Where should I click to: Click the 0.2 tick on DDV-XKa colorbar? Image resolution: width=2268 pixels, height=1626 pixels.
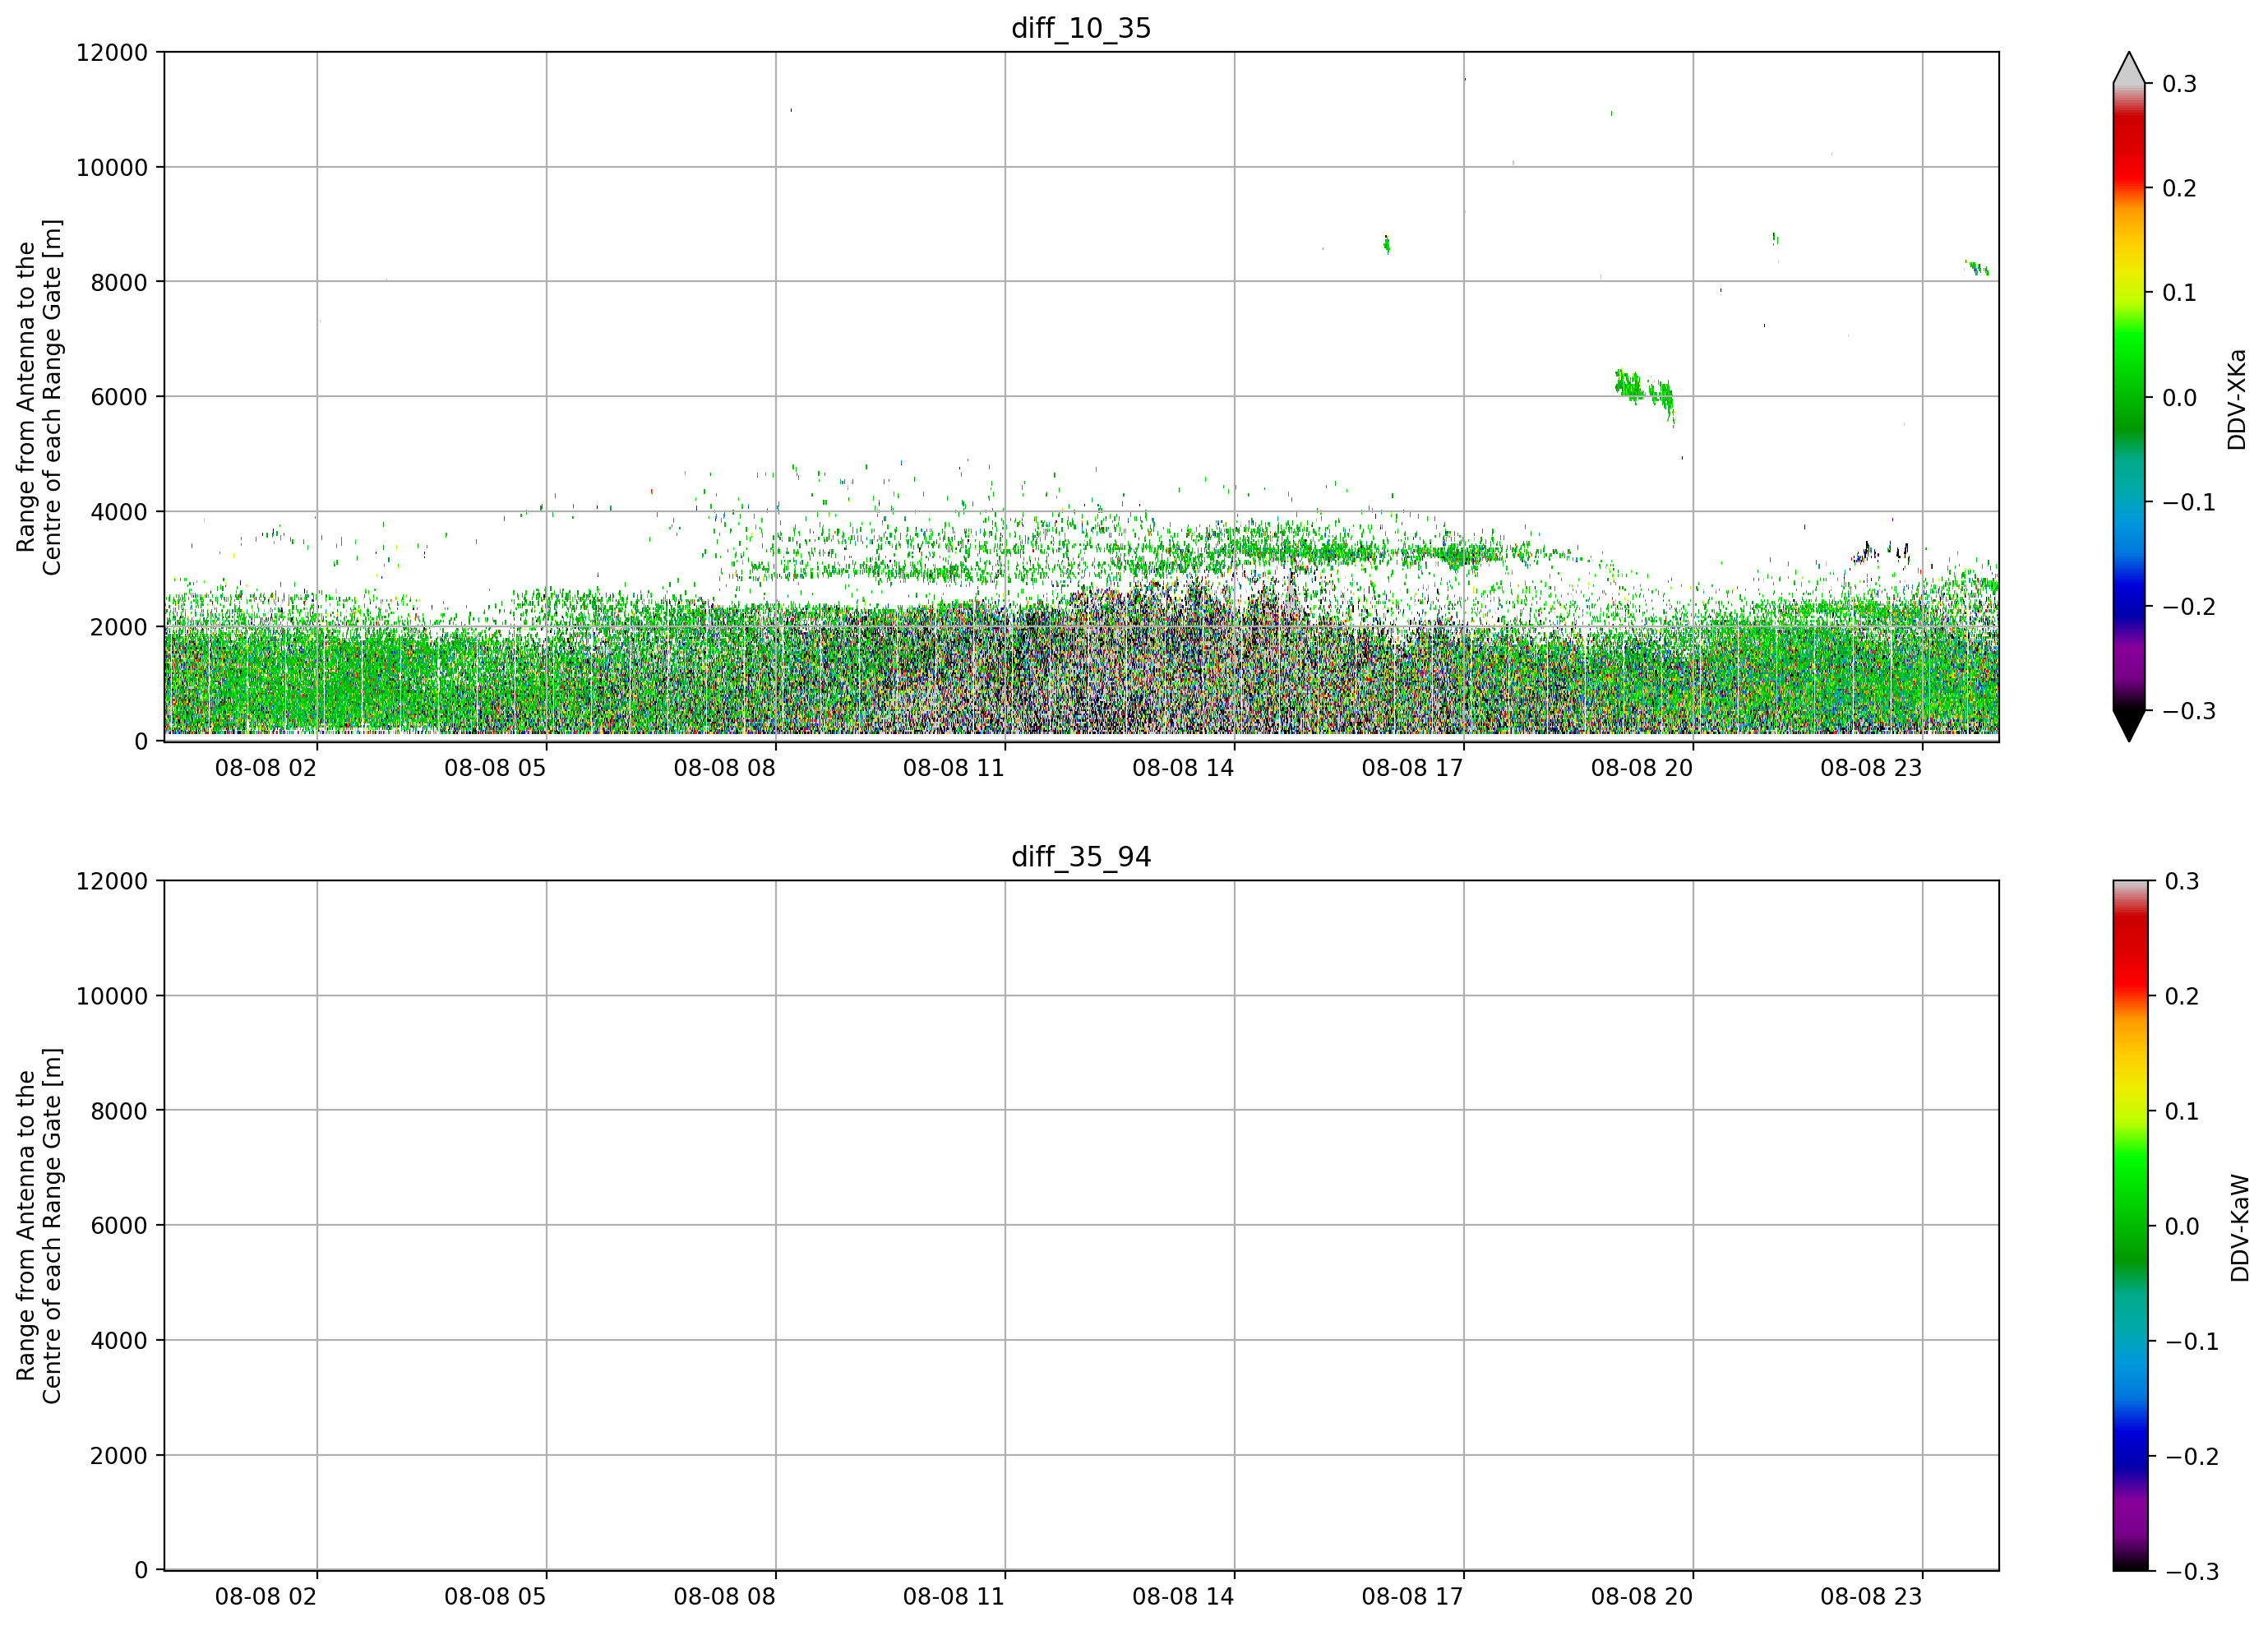point(2179,188)
